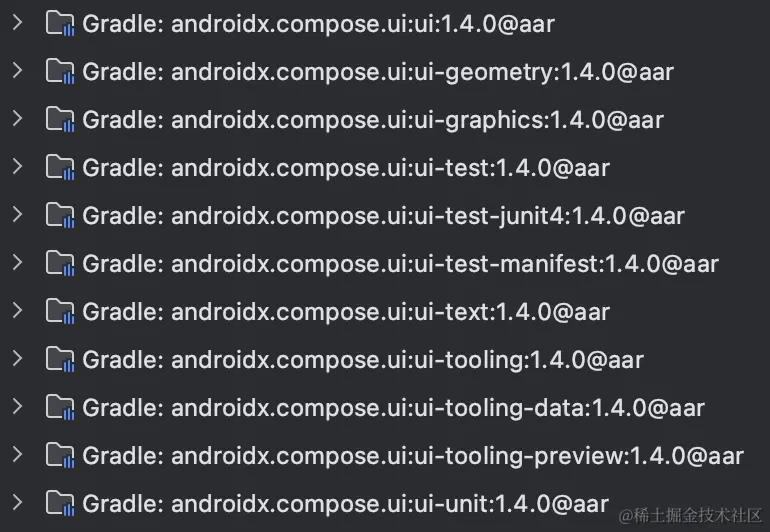This screenshot has height=532, width=770.
Task: Click library icon beside ui-tooling-data
Action: (60, 408)
